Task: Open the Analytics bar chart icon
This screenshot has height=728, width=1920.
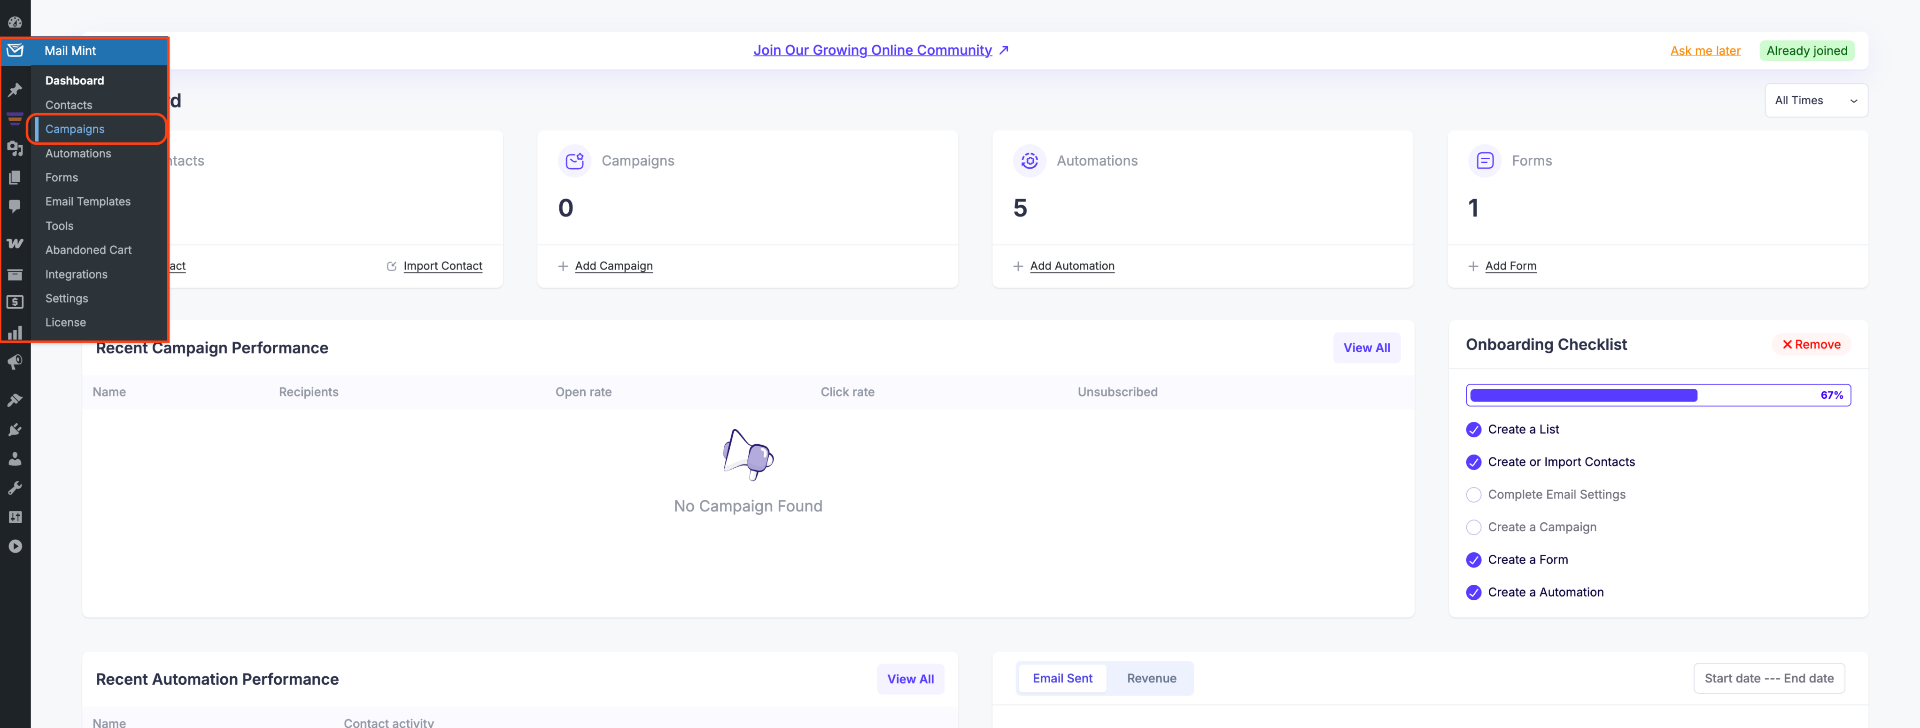Action: coord(15,332)
